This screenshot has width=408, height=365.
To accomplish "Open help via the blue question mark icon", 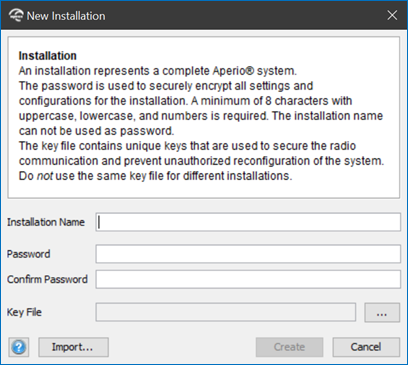I will (19, 347).
